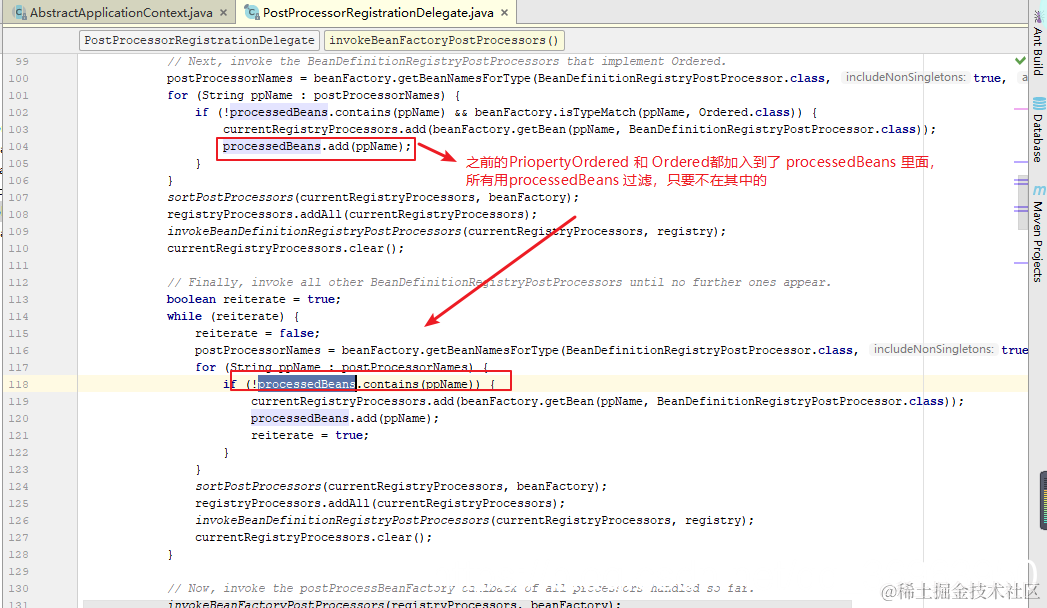Open the Database tool window
The height and width of the screenshot is (608, 1047).
click(1038, 130)
